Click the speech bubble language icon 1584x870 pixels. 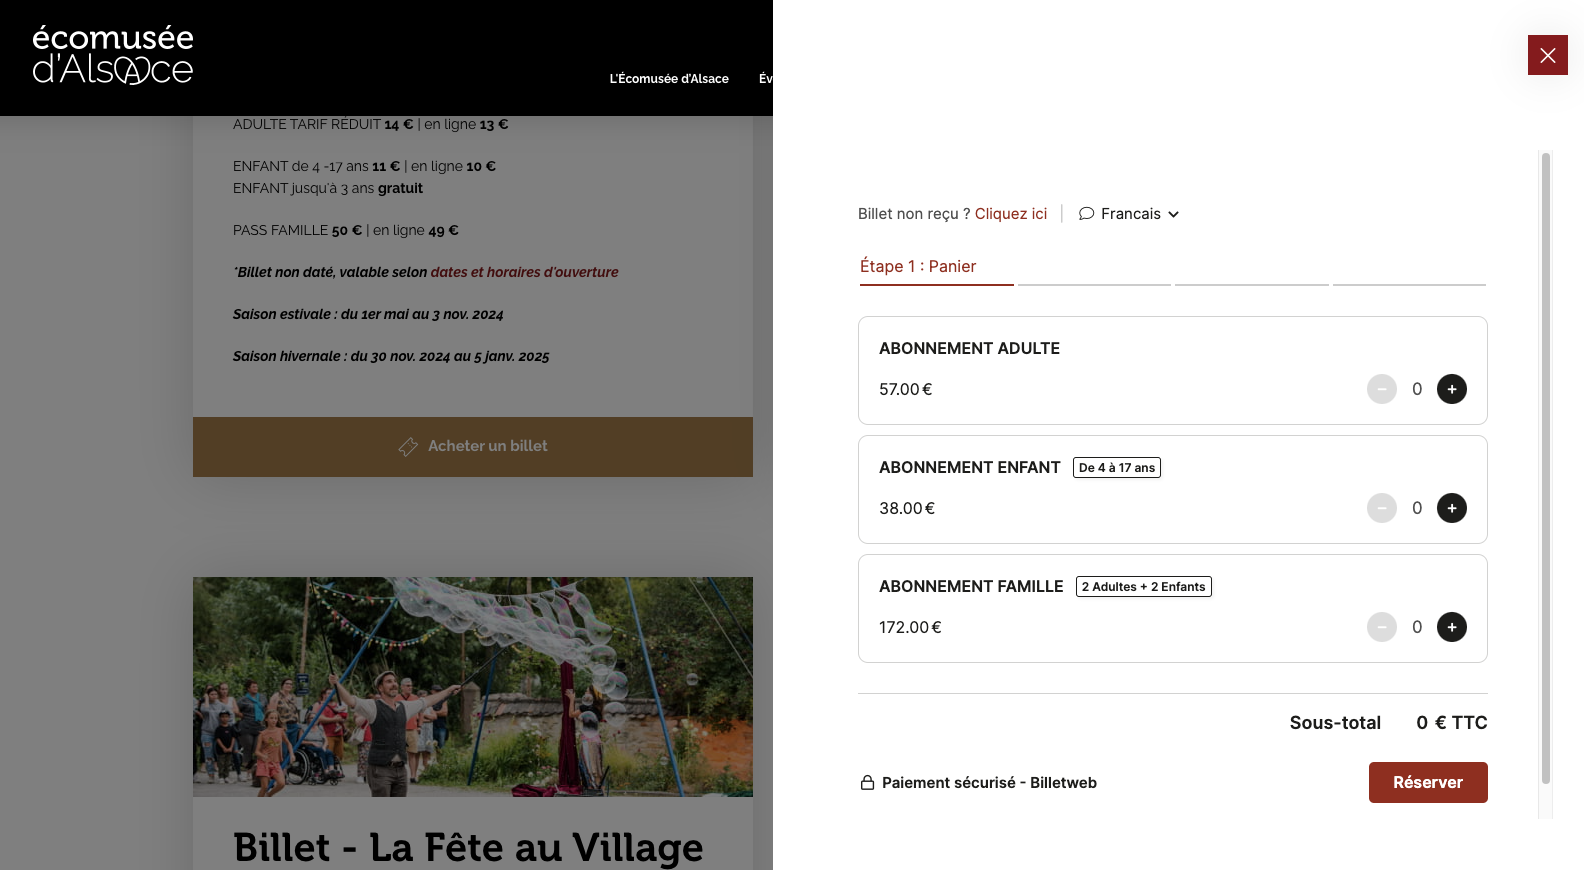(1086, 214)
